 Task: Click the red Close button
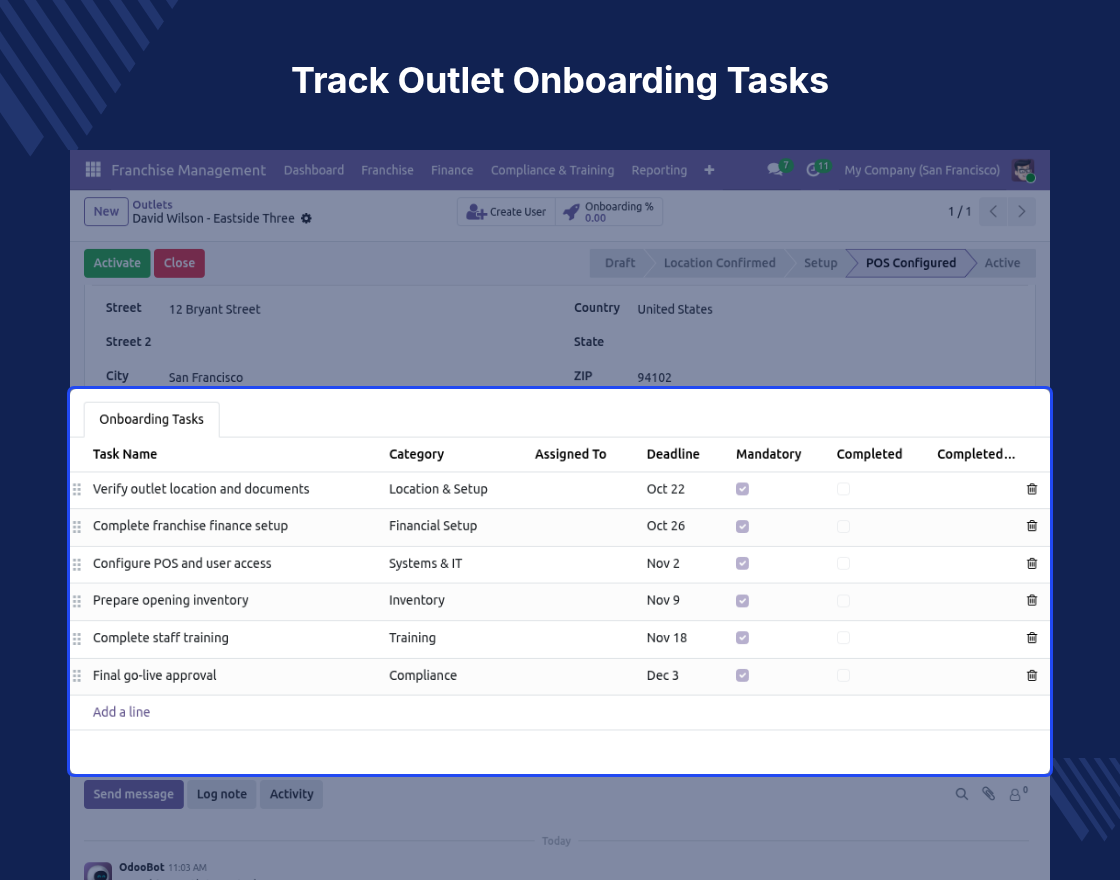coord(179,263)
